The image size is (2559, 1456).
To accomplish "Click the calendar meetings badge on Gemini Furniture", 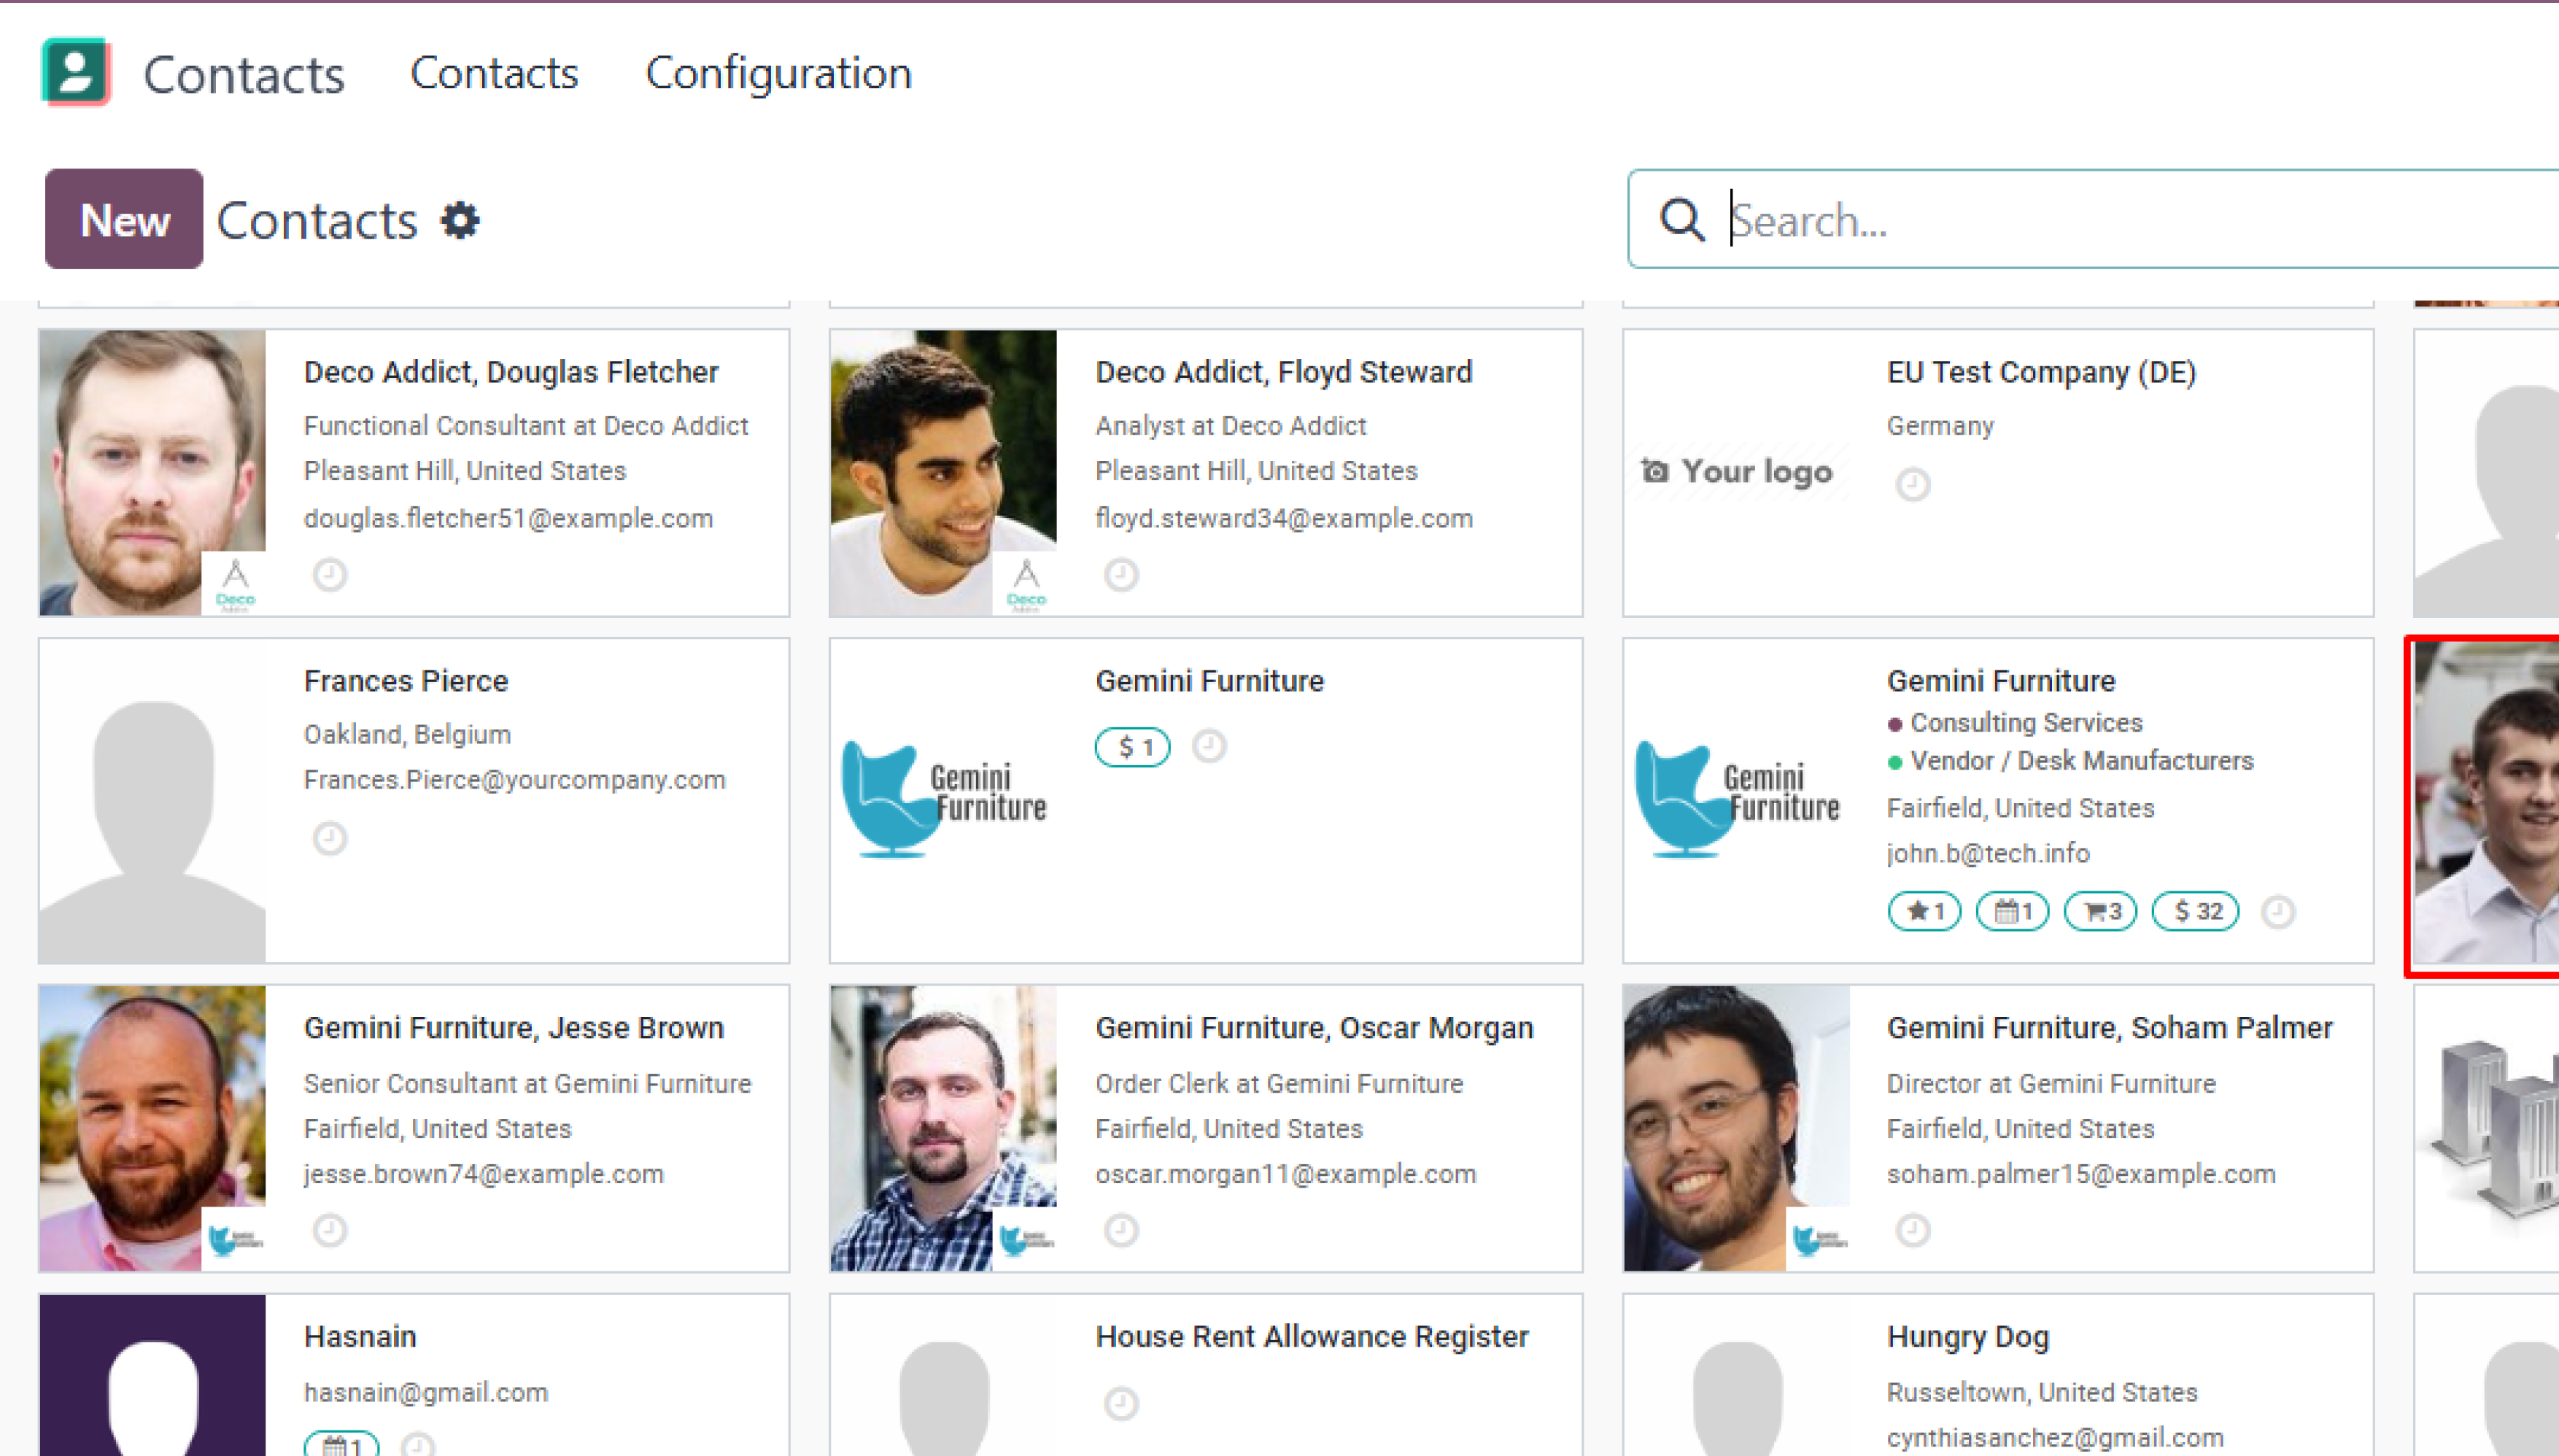I will tap(2012, 911).
